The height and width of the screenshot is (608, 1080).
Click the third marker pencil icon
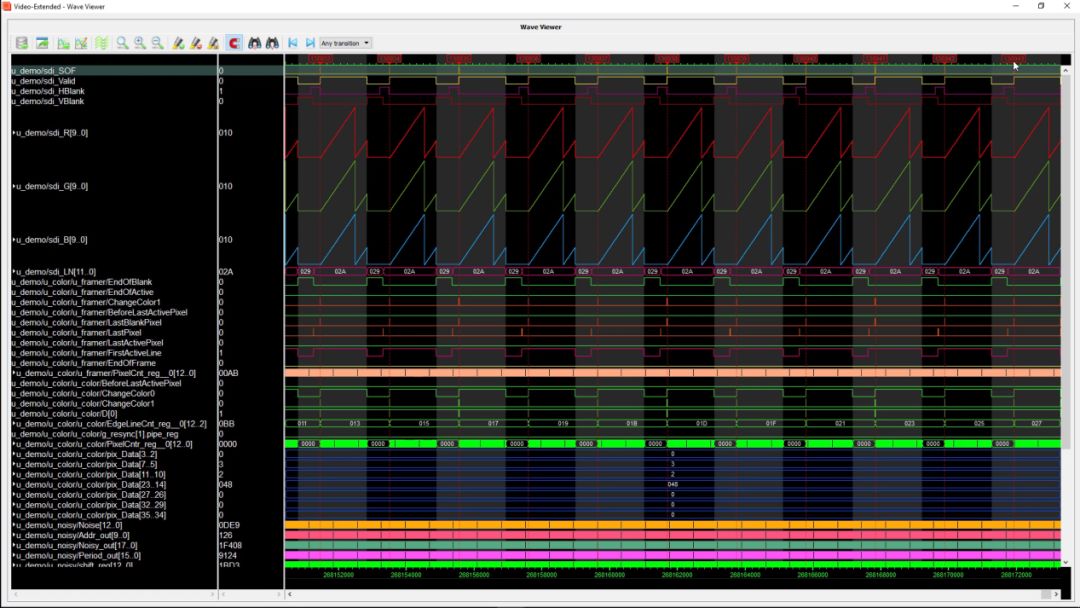[x=214, y=43]
